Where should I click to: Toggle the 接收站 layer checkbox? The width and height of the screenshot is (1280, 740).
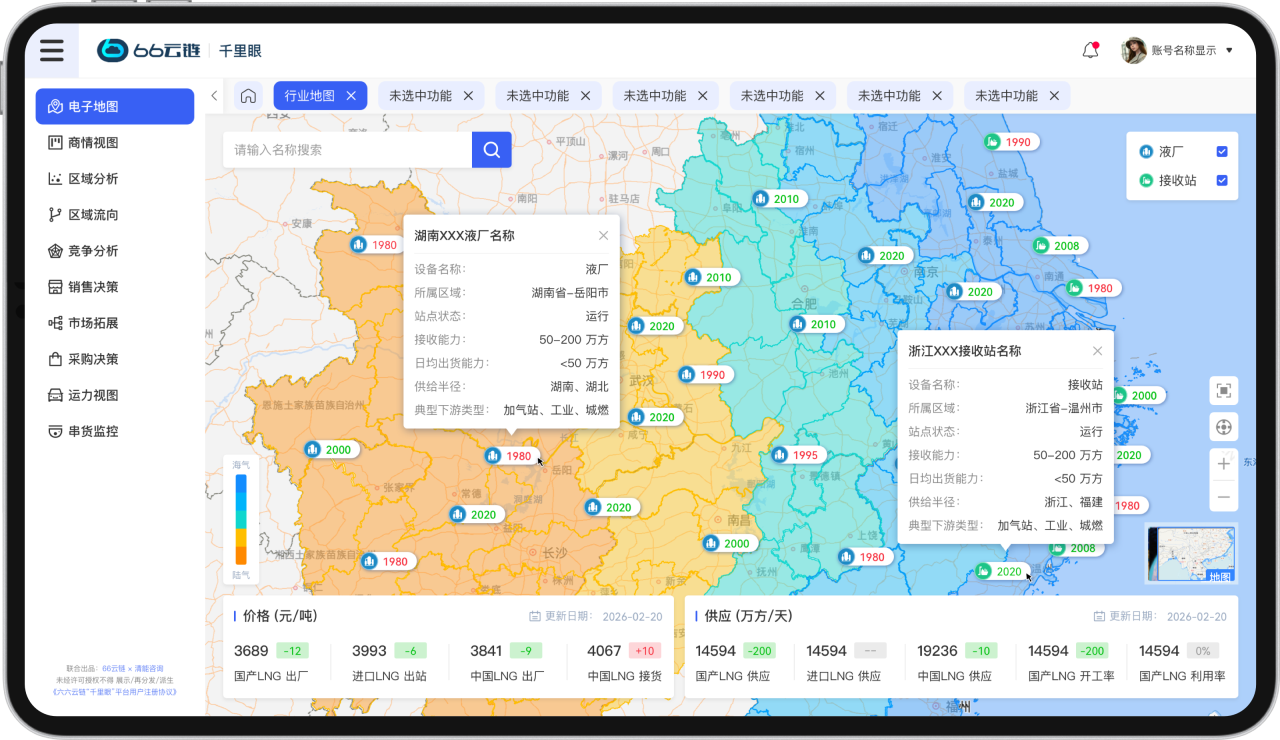tap(1221, 181)
